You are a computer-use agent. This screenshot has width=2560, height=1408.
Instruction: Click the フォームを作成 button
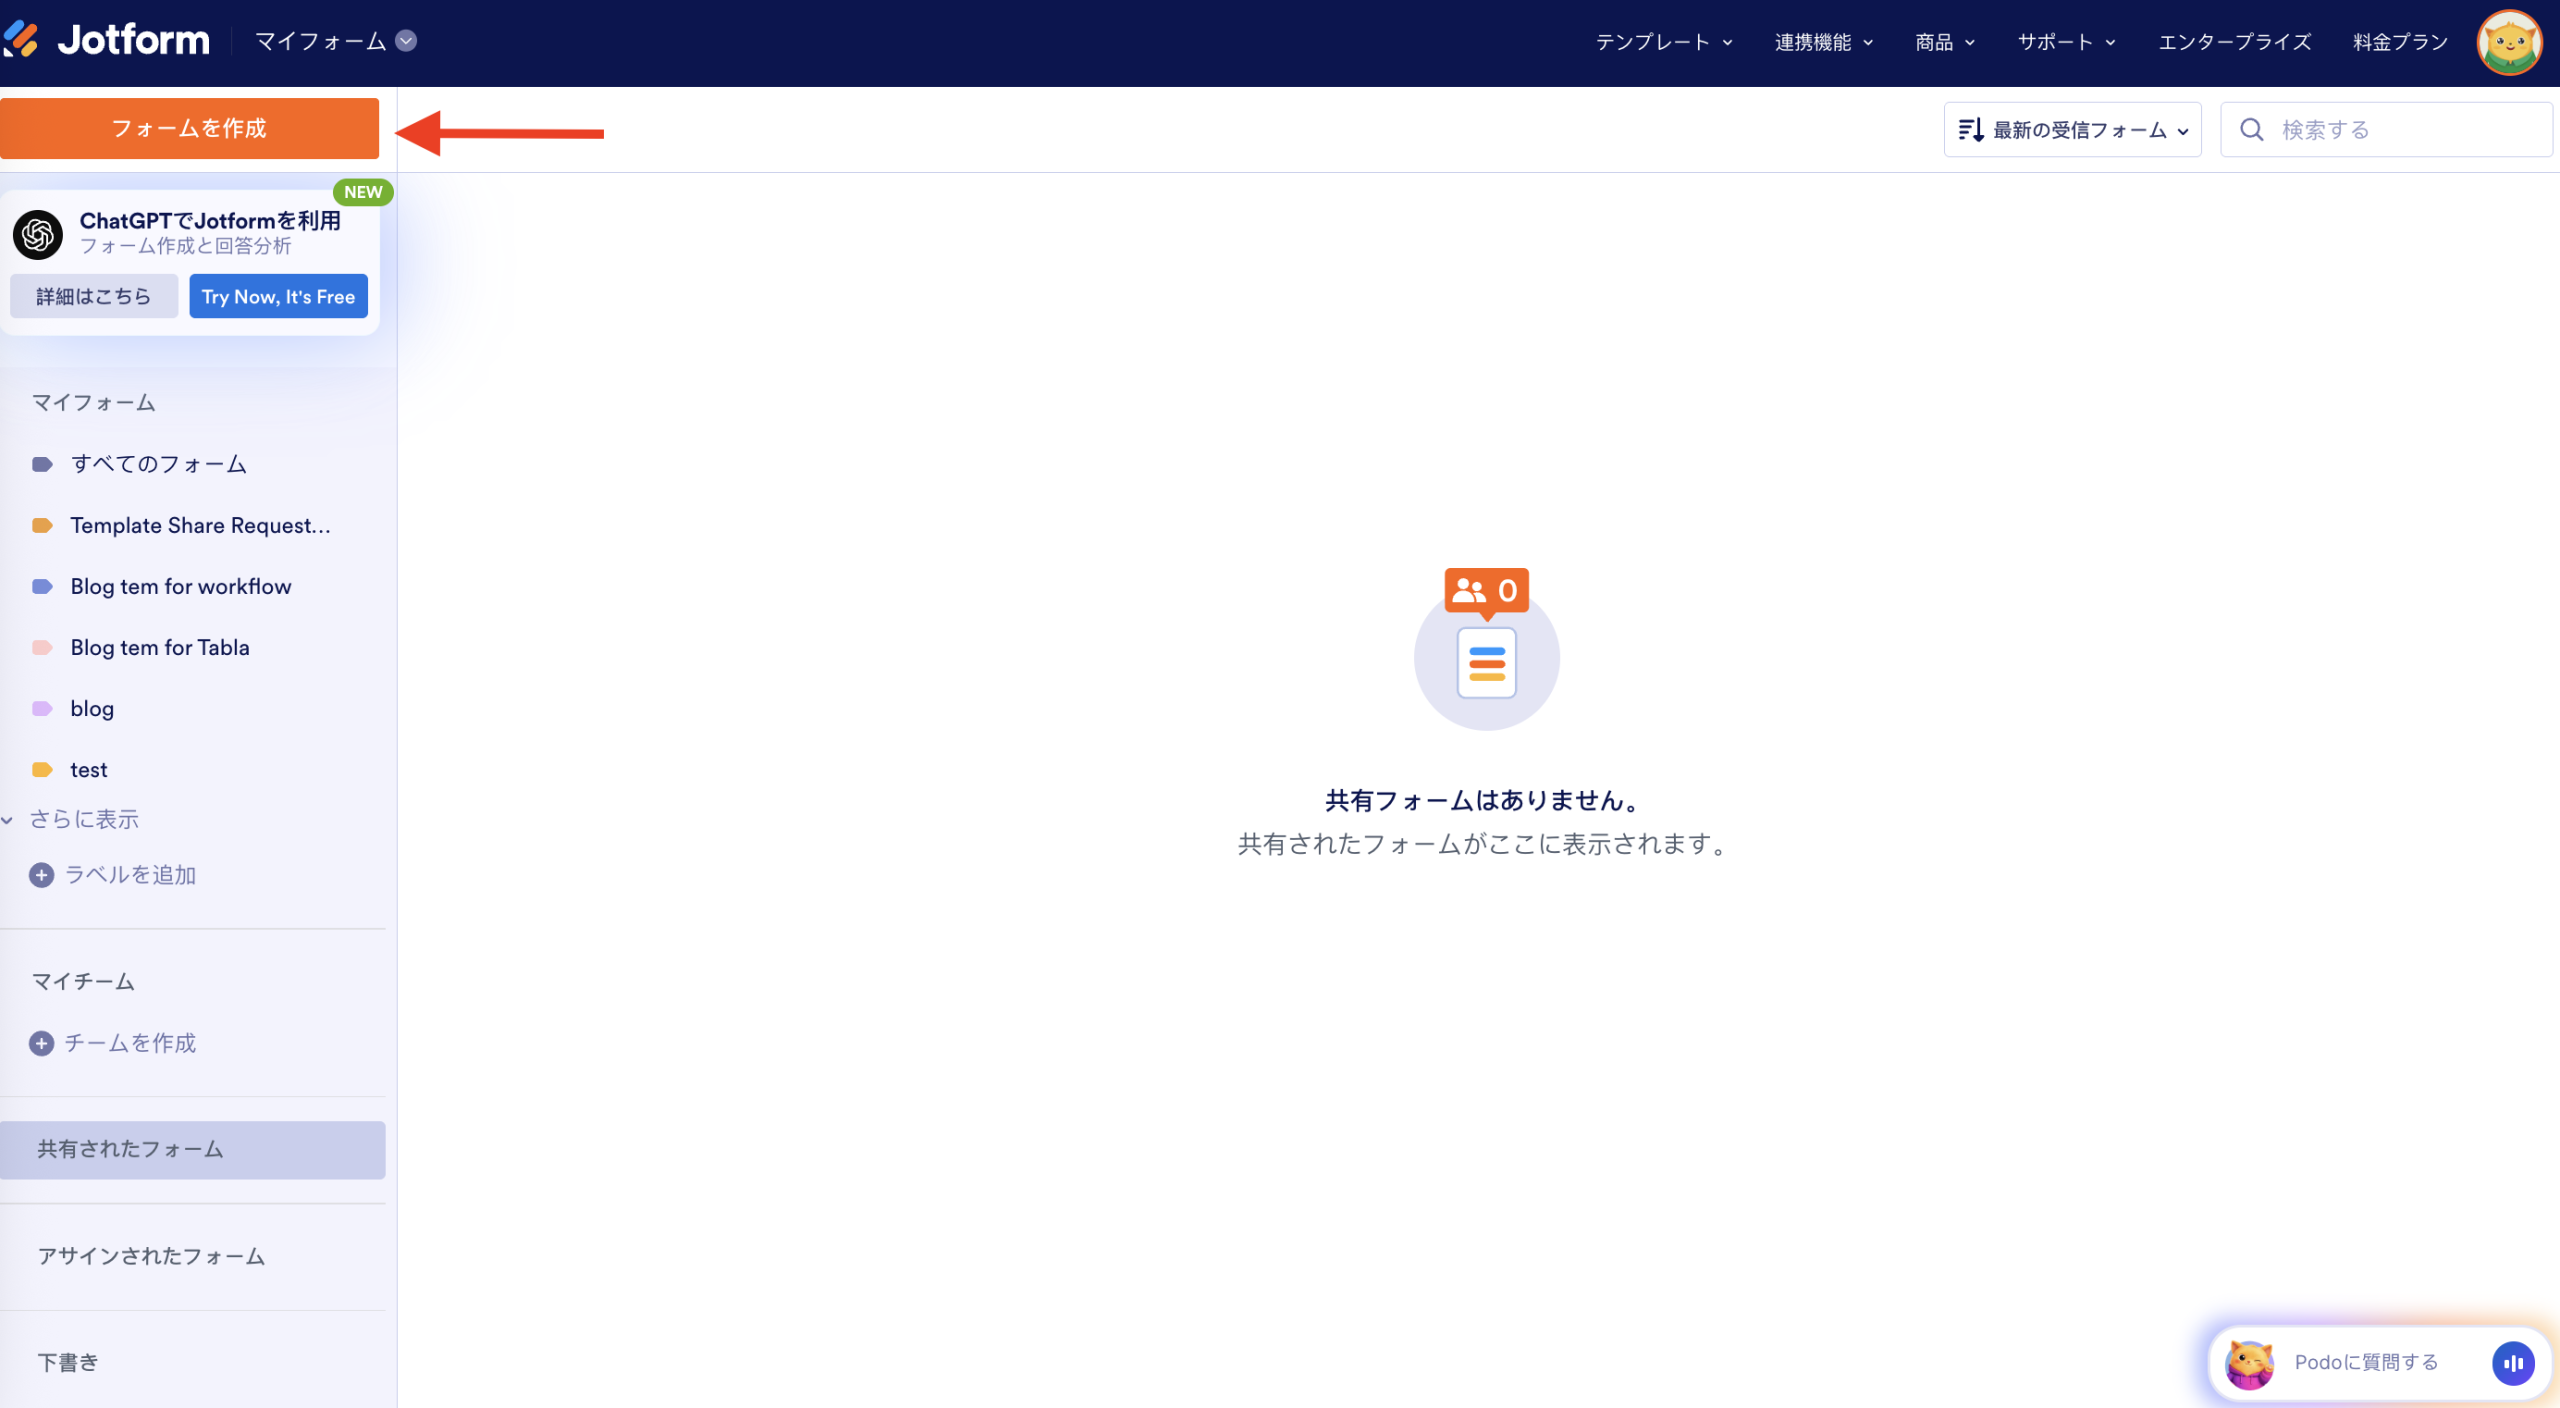(189, 128)
